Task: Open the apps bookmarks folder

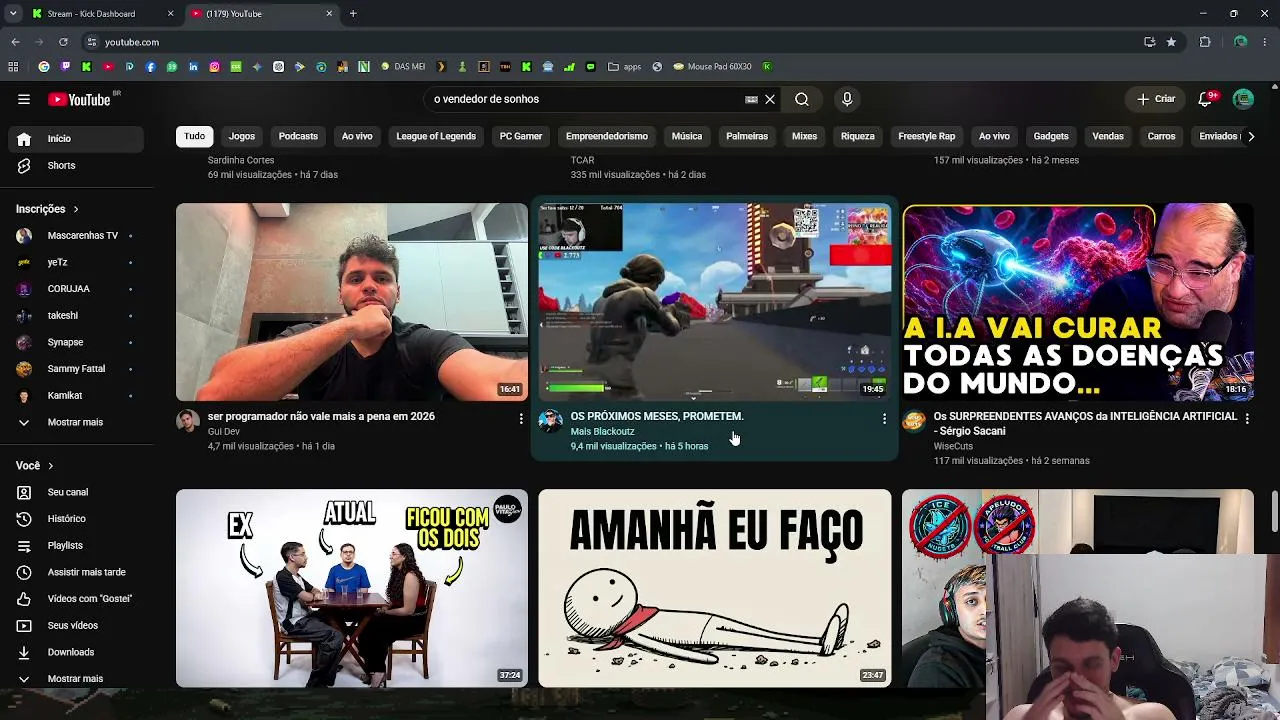Action: (624, 67)
